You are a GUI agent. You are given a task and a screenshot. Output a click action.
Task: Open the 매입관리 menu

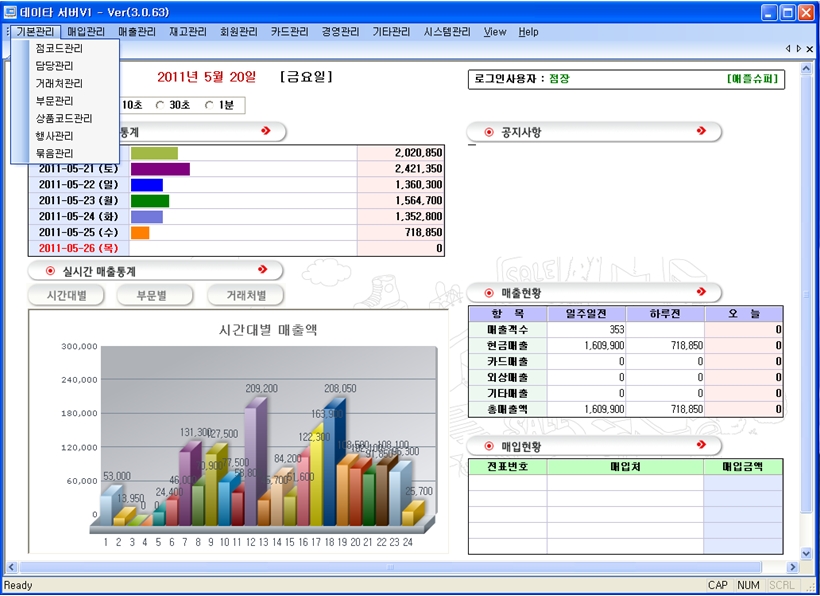point(86,32)
